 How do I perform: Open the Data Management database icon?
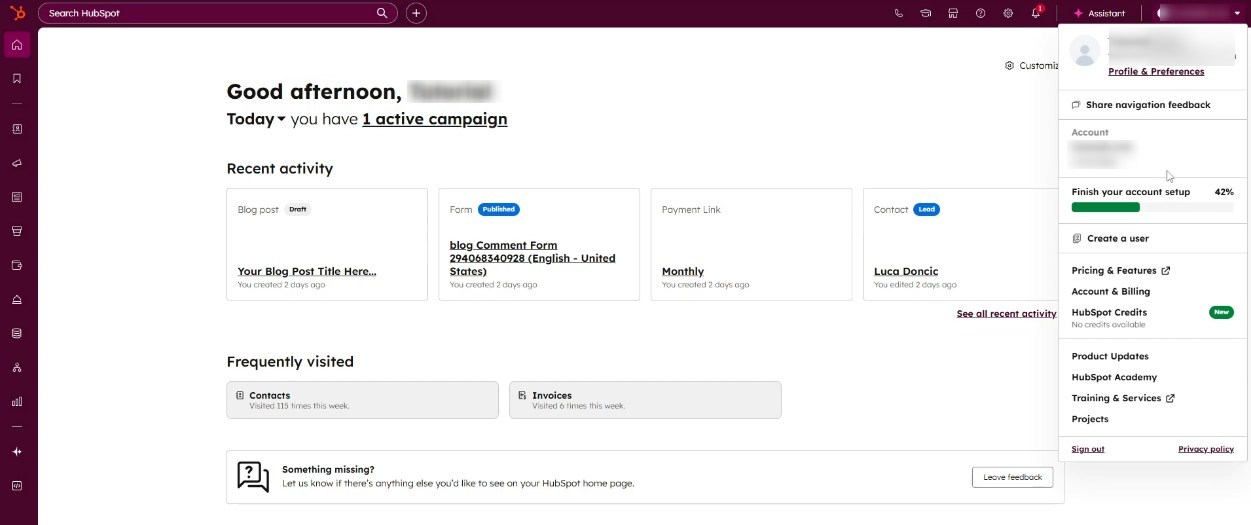pos(17,333)
